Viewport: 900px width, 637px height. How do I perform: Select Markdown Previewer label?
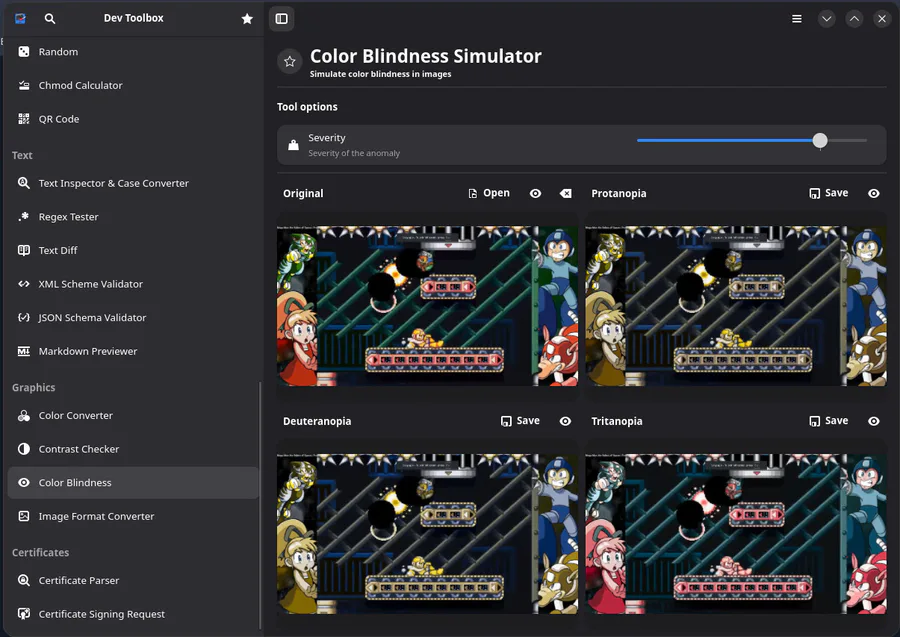click(88, 351)
